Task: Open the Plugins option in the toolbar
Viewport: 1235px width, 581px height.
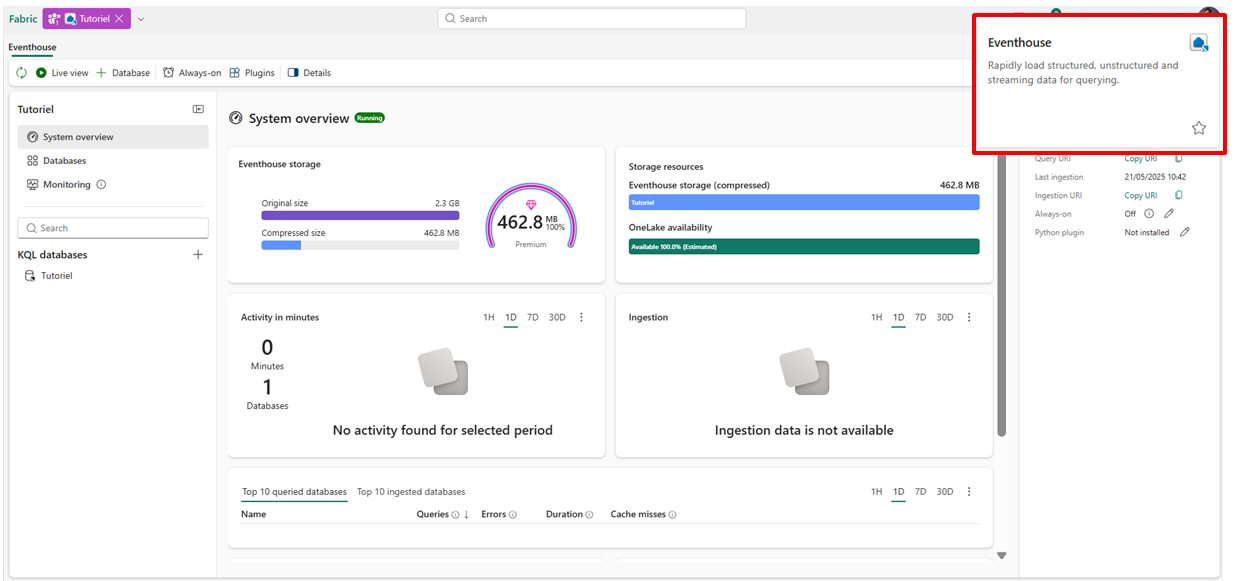Action: click(x=252, y=73)
